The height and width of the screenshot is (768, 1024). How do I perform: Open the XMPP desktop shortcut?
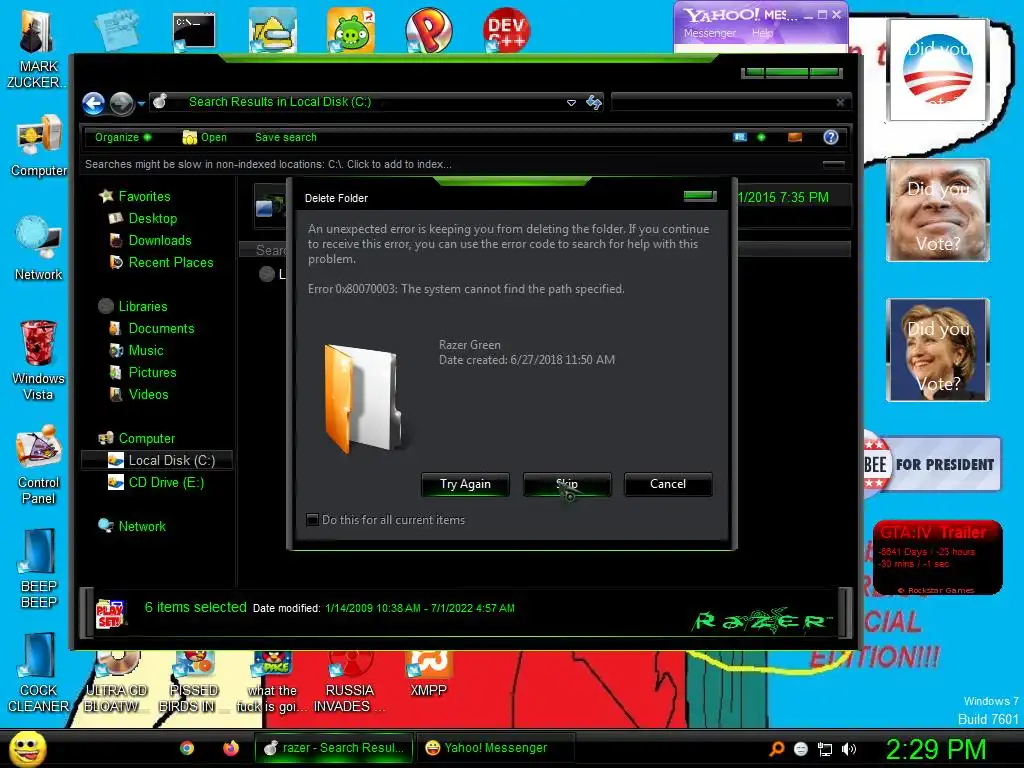click(x=428, y=674)
